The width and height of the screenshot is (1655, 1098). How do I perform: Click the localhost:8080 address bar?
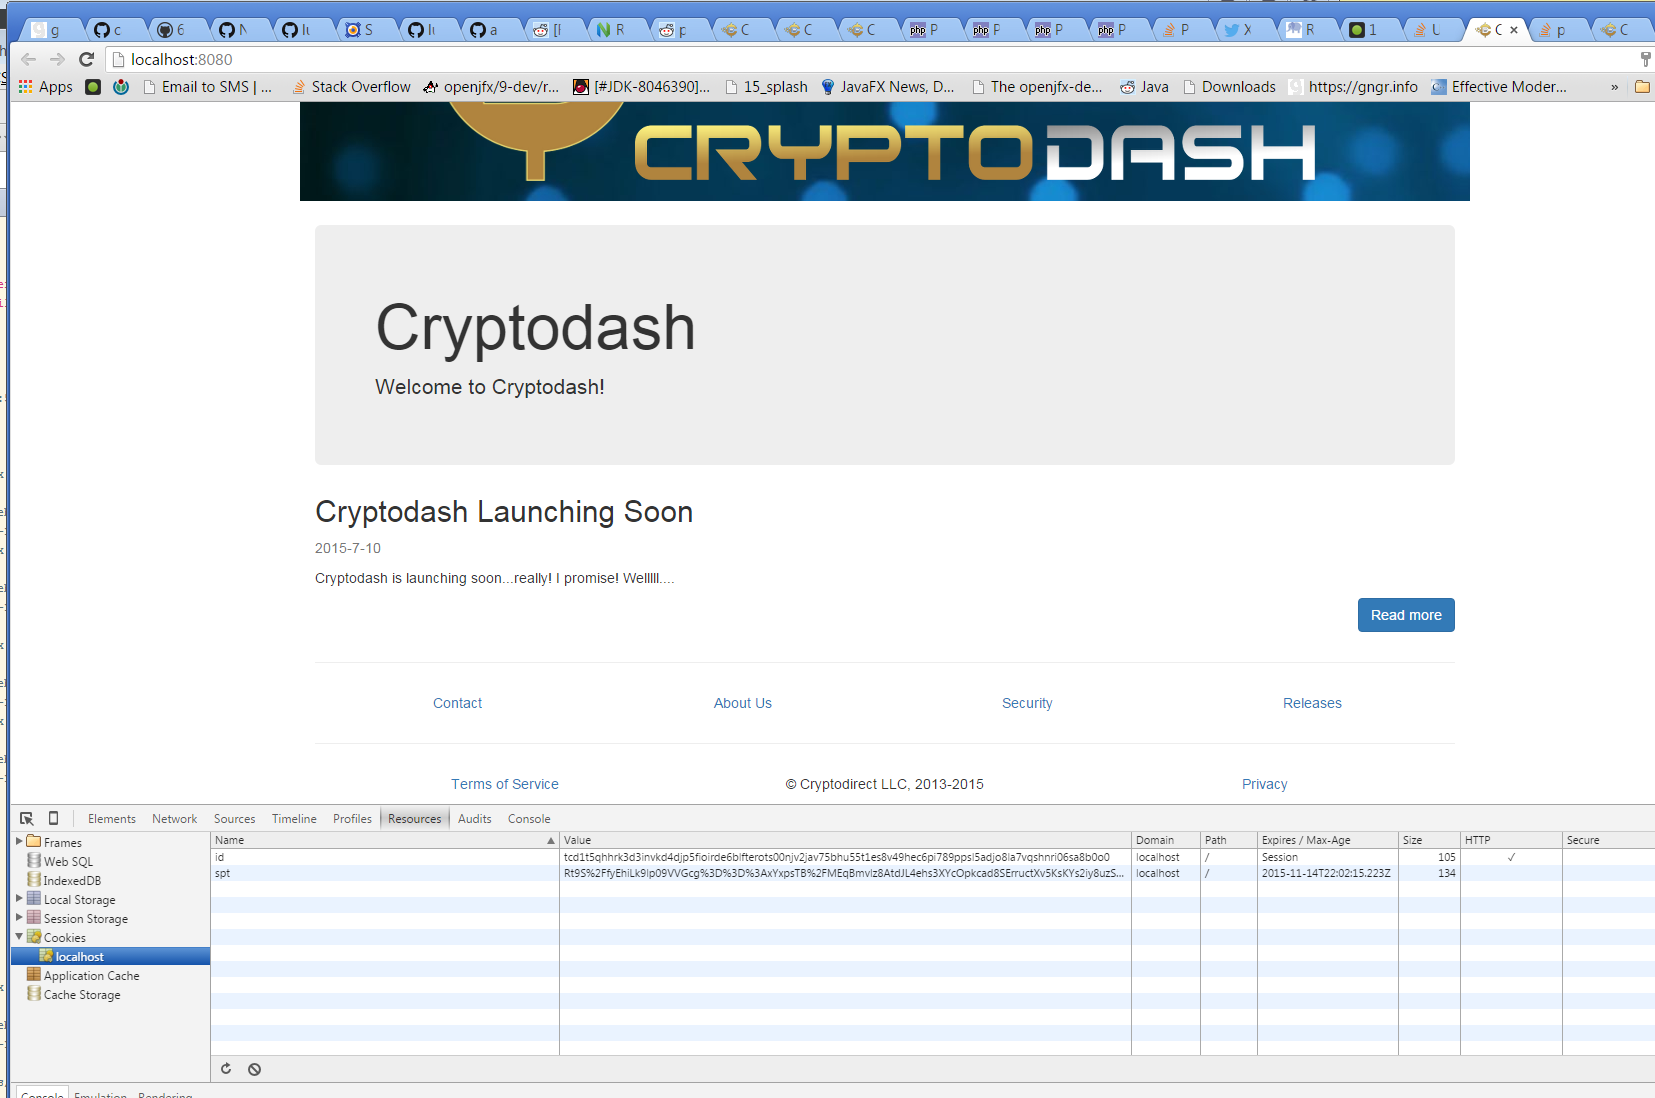pos(870,60)
